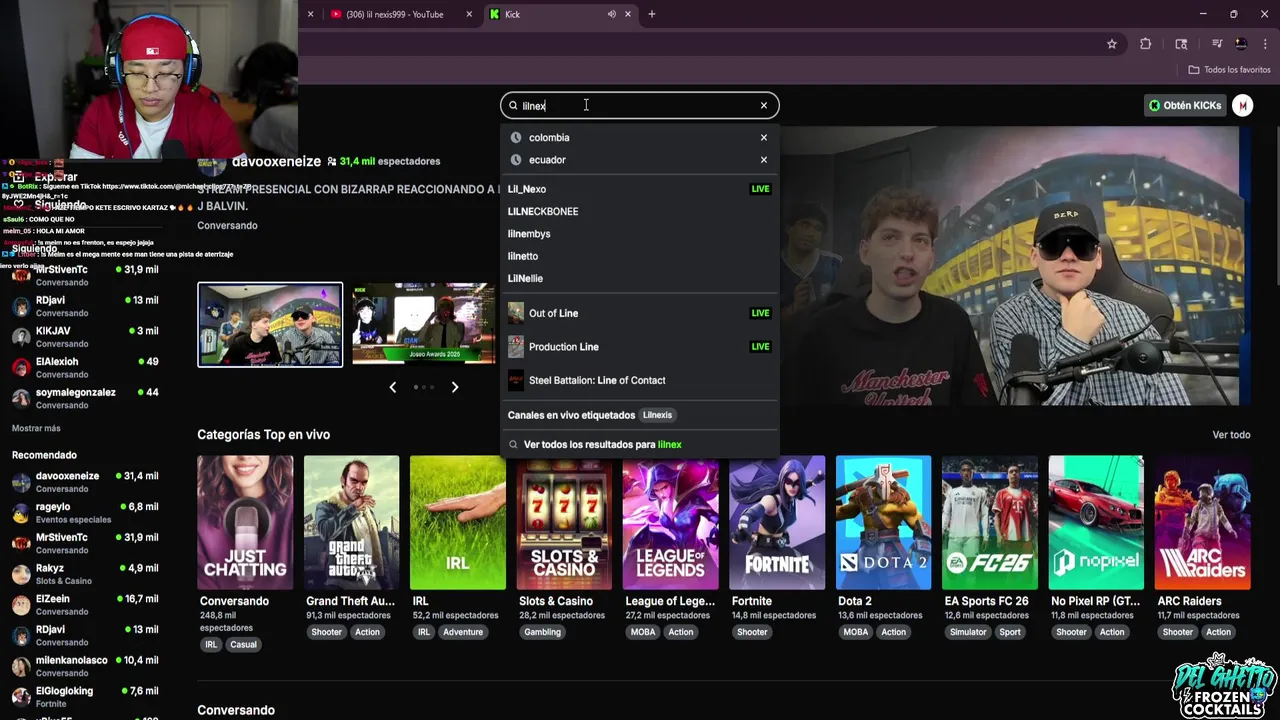Viewport: 1280px width, 720px height.
Task: Open davooxeneize in Recomendado list
Action: 85,482
